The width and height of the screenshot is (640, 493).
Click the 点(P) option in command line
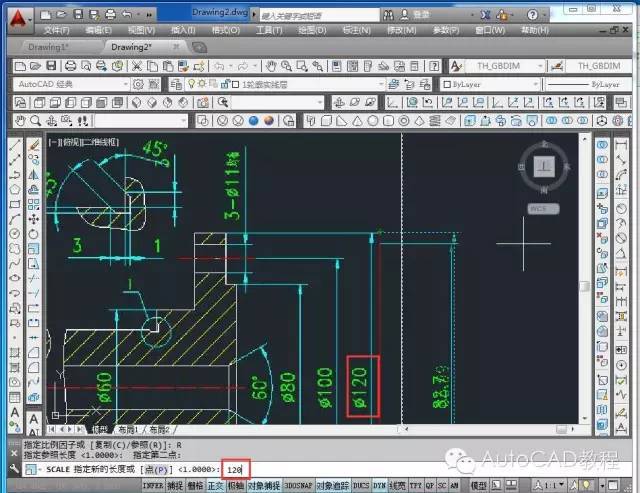(156, 469)
